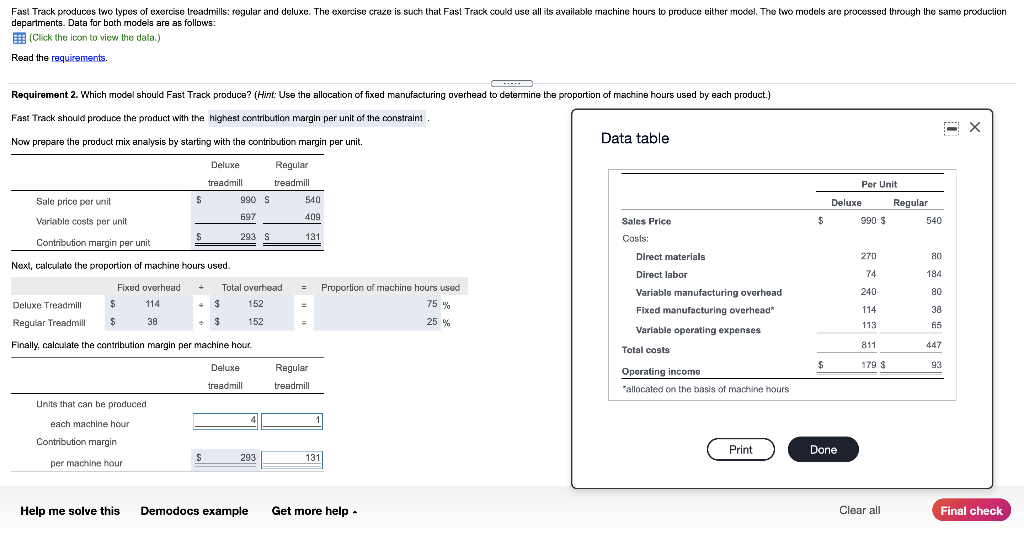
Task: Click the Requirement 2 heading text
Action: (44, 95)
